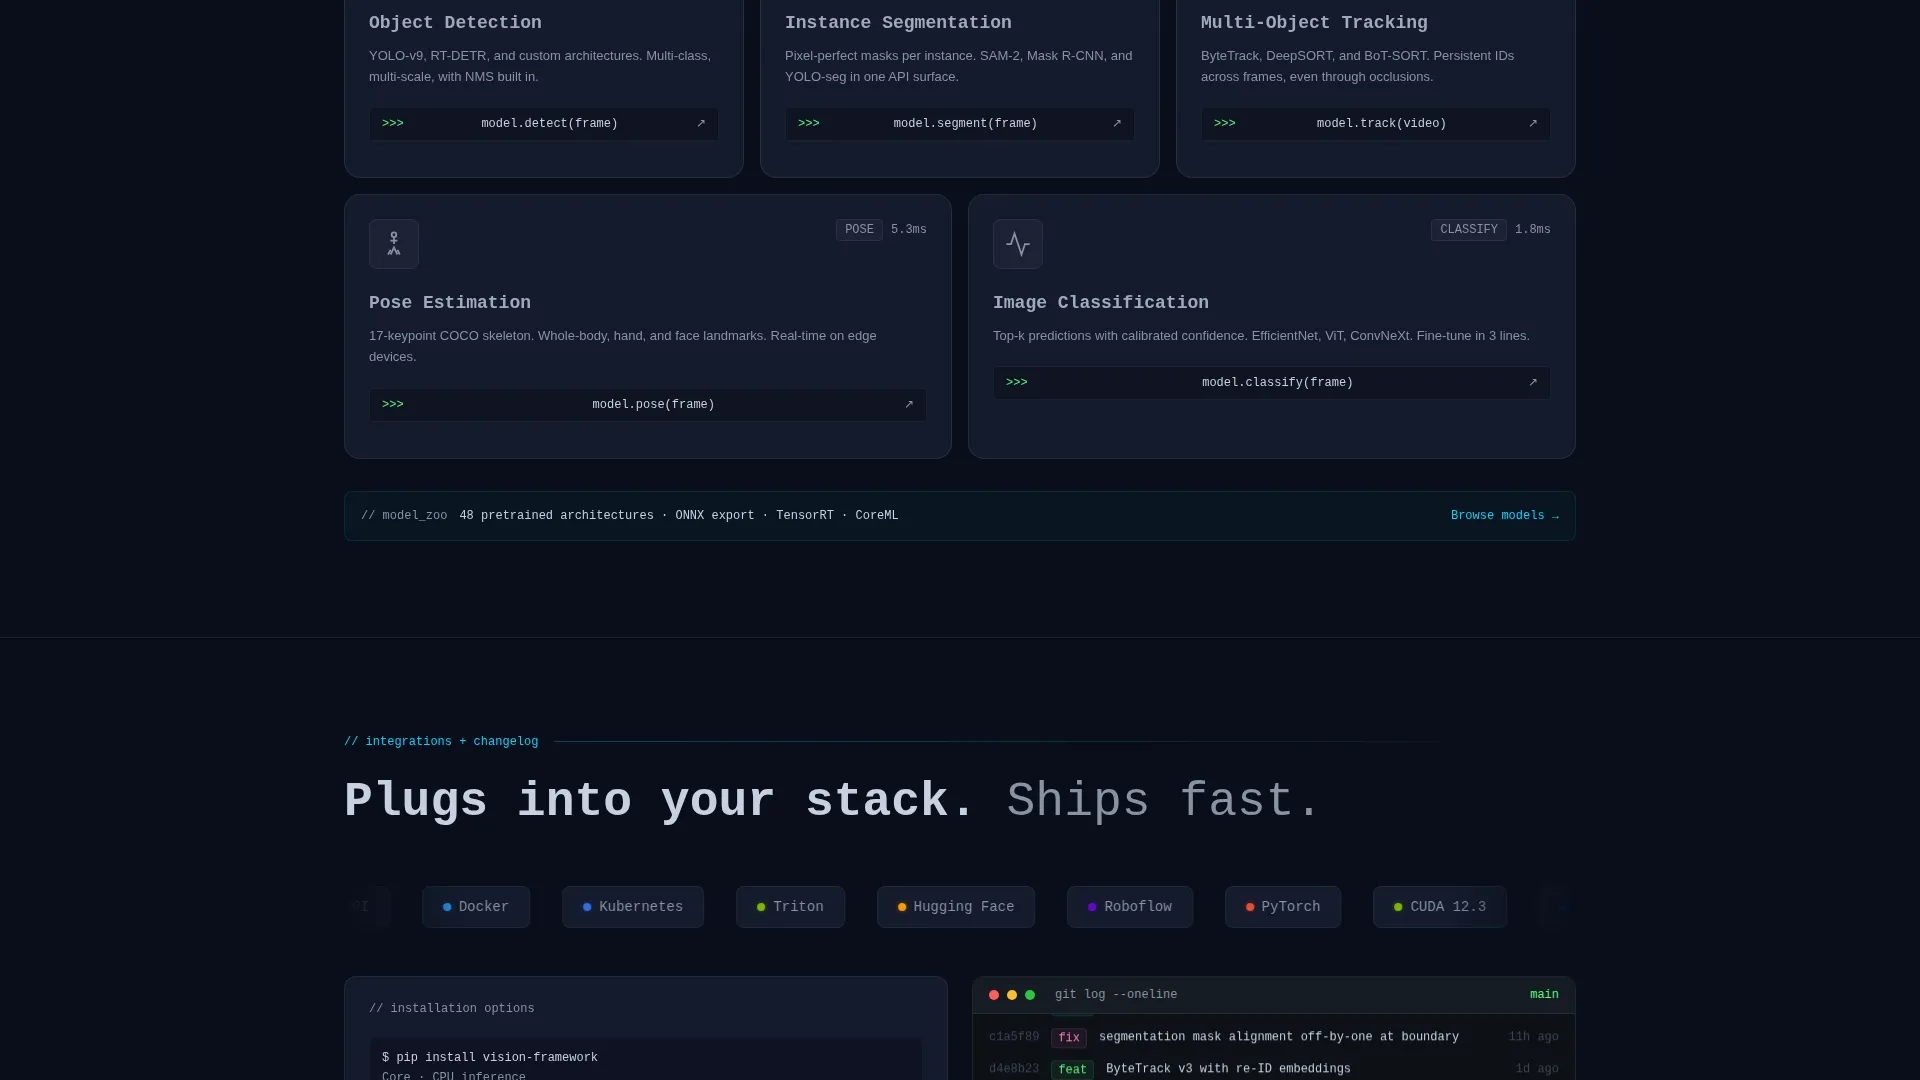Select the Docker integration chip
Viewport: 1920px width, 1080px height.
pos(476,907)
